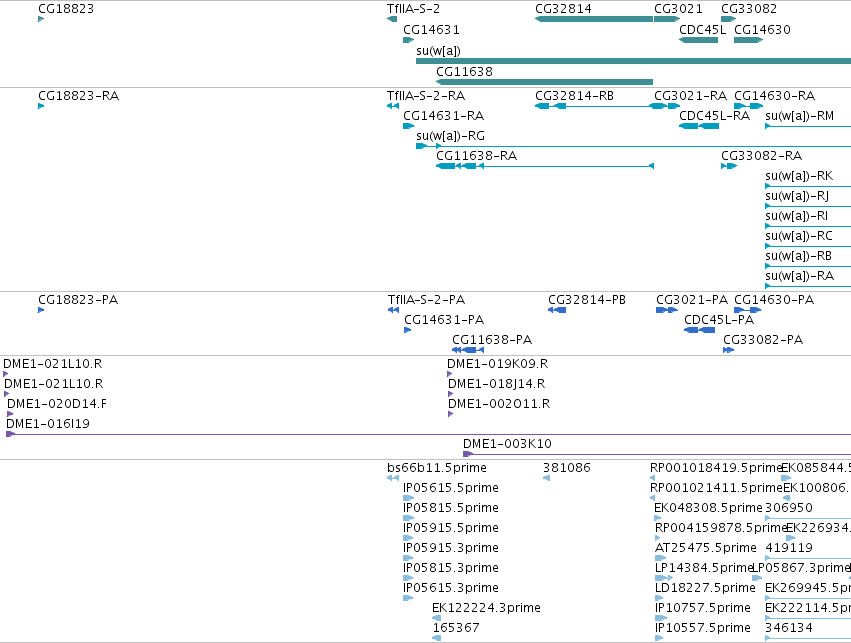Select the CG33082-RA transcript label
This screenshot has height=643, width=851.
[x=761, y=156]
